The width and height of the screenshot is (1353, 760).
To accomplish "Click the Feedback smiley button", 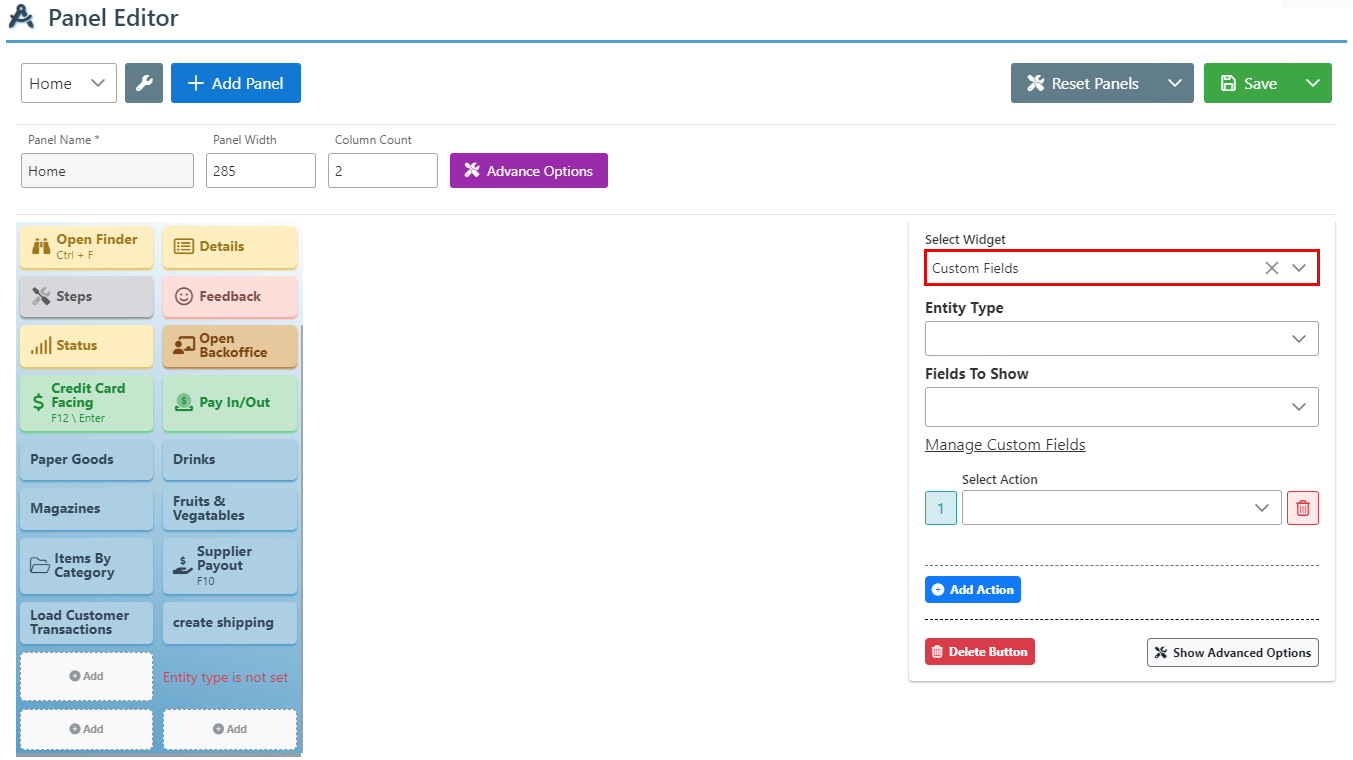I will point(229,297).
